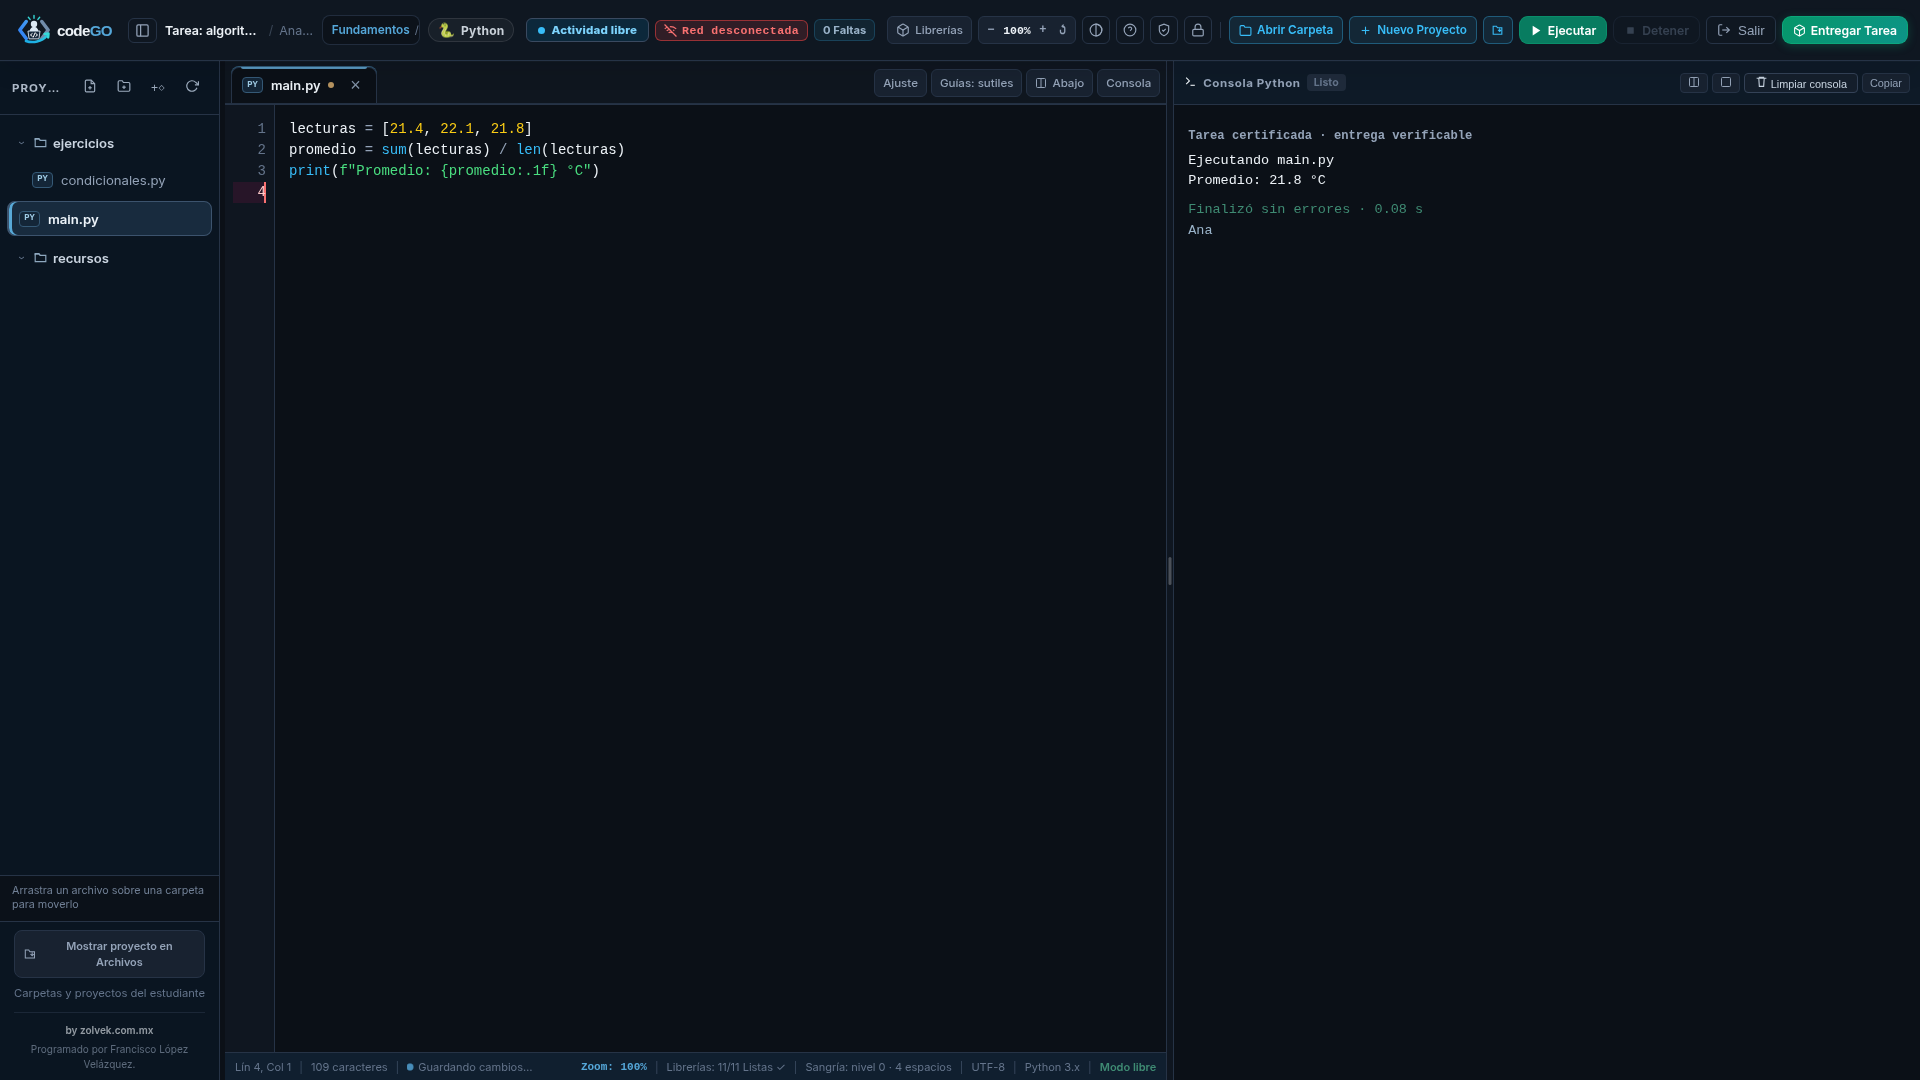
Task: Open the 0 Faltas counter
Action: tap(844, 30)
